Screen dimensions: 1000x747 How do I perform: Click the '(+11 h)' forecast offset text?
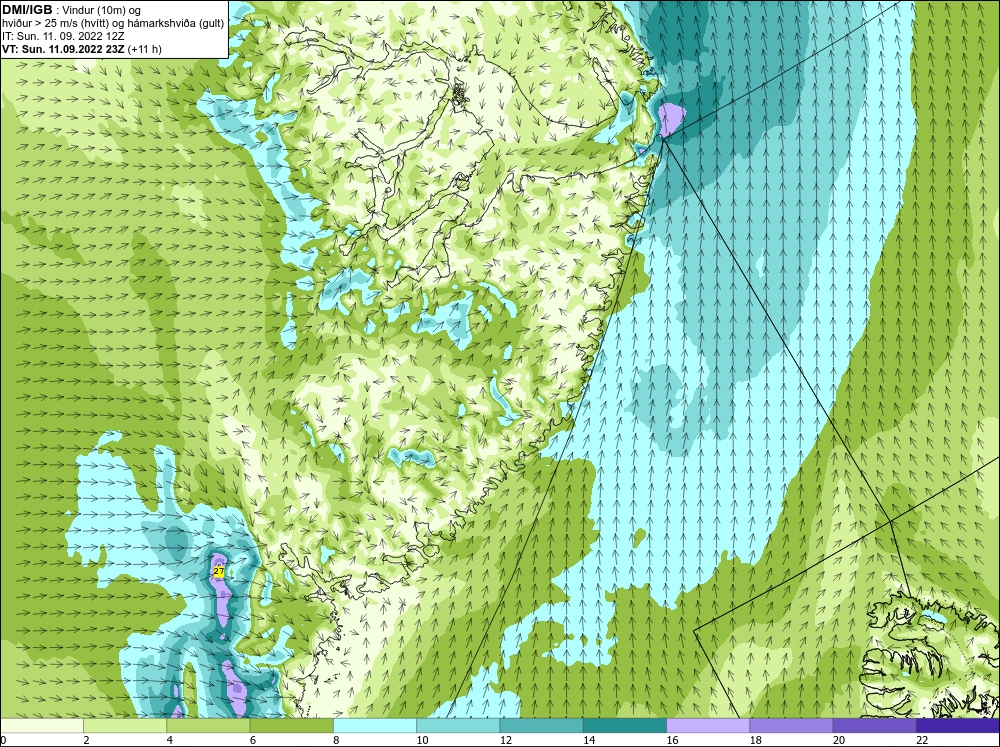(145, 49)
